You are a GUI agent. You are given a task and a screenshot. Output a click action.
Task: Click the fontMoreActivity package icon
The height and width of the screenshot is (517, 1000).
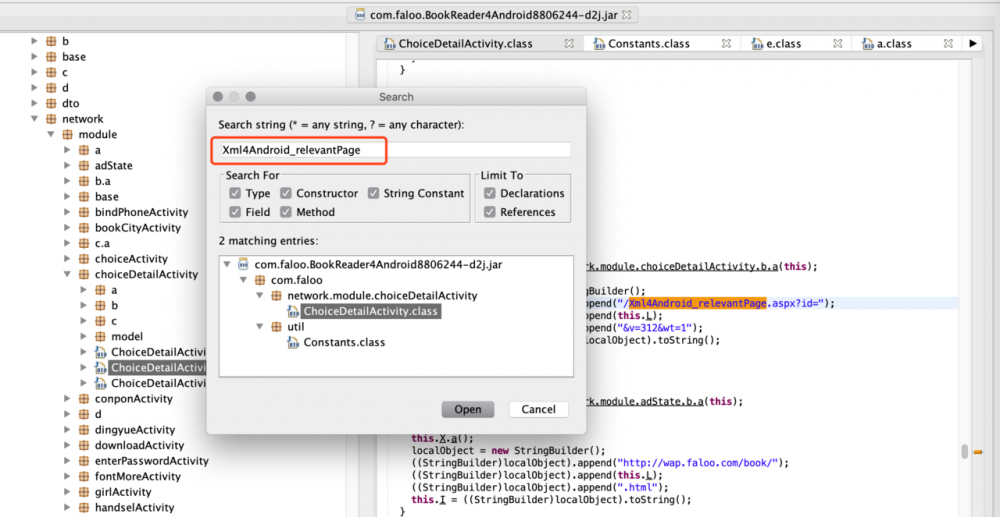[x=84, y=477]
